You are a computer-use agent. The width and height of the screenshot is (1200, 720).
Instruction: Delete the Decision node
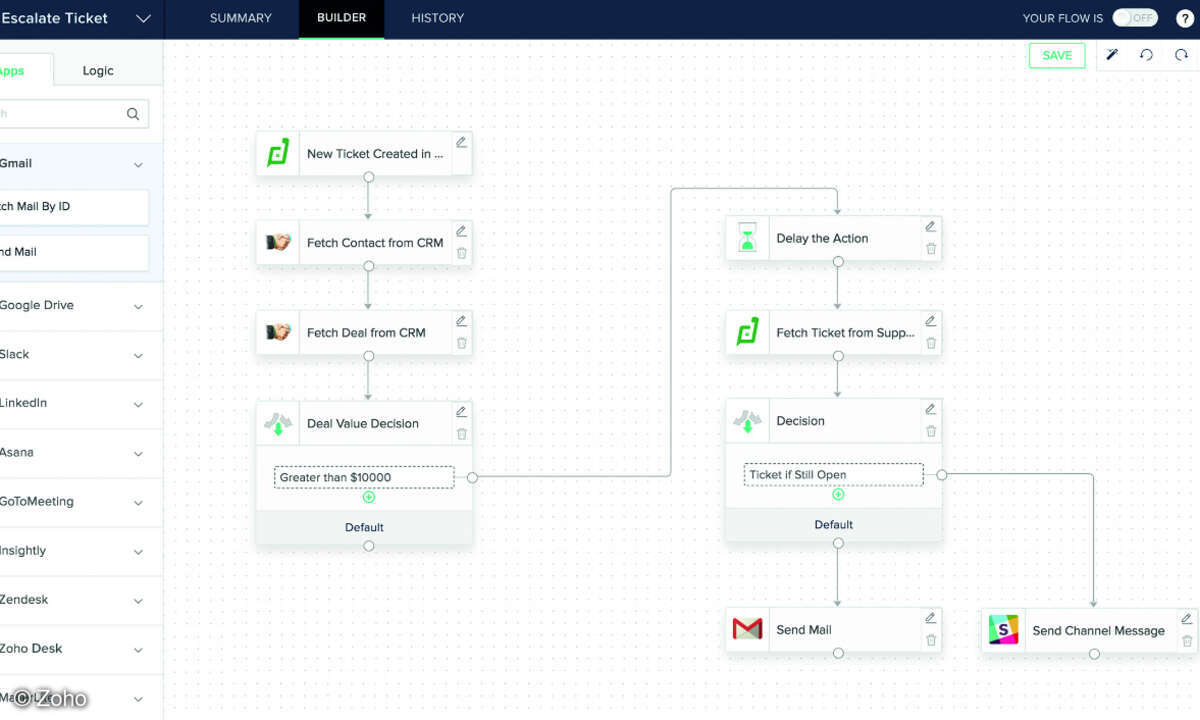click(x=930, y=431)
